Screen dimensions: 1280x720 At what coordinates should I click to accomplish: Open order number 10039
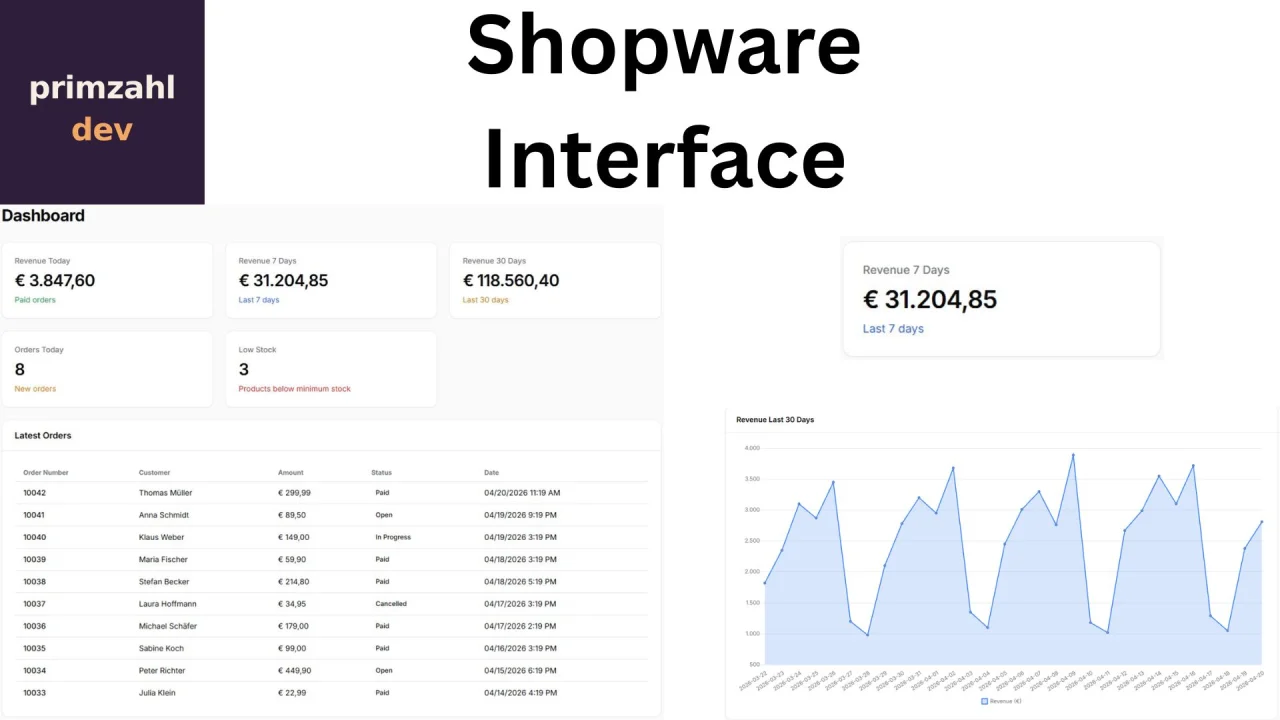(34, 560)
